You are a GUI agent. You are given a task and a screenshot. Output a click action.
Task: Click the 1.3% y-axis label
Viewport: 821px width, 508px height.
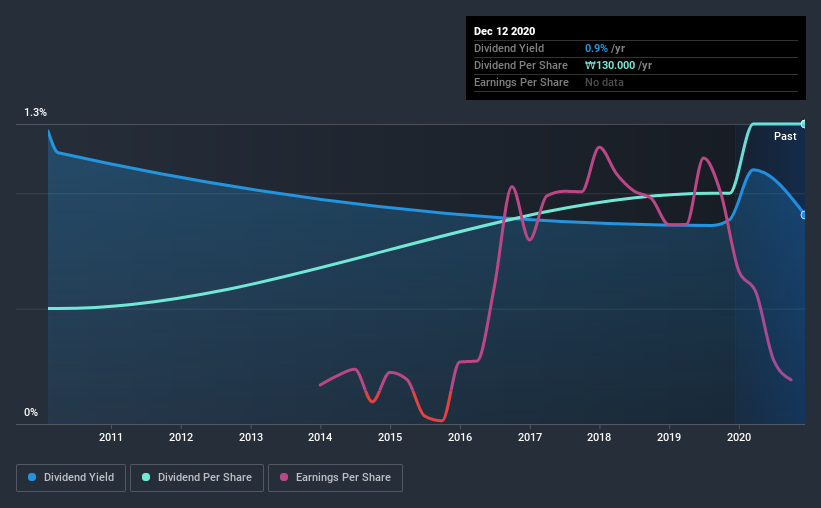pyautogui.click(x=35, y=112)
